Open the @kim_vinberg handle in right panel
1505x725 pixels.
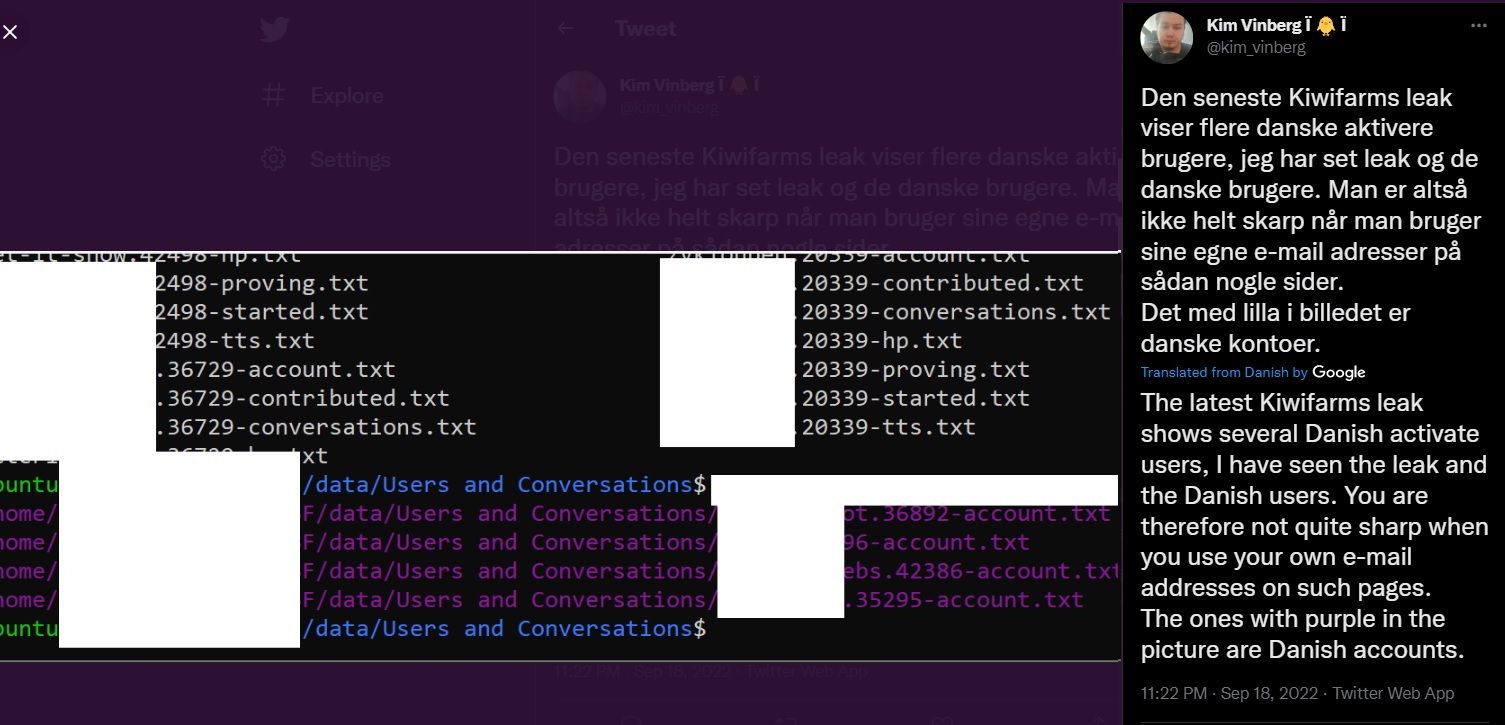tap(1256, 47)
